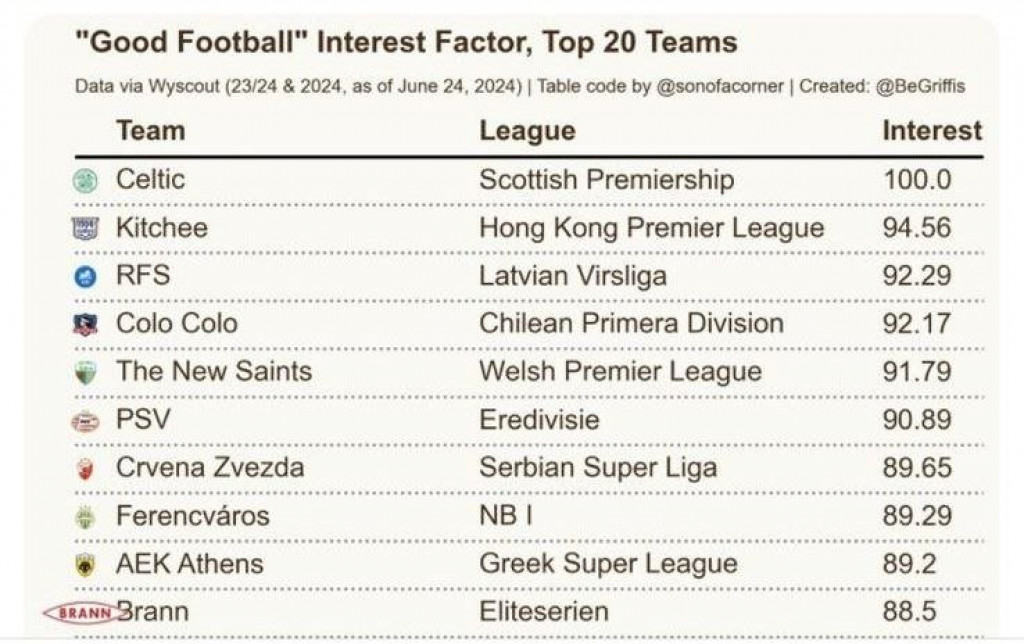Click the Interest column header

[x=932, y=131]
